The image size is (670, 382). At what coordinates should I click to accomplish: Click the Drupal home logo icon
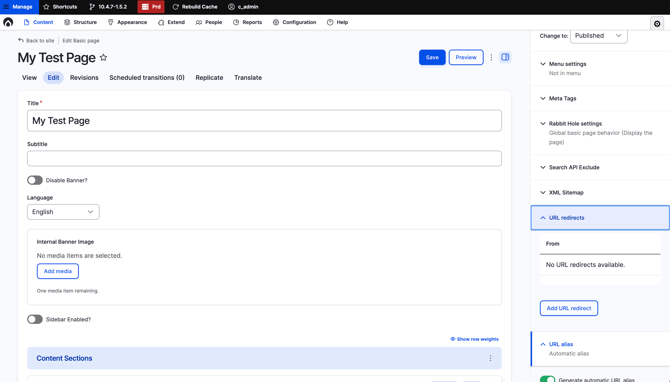coord(8,22)
